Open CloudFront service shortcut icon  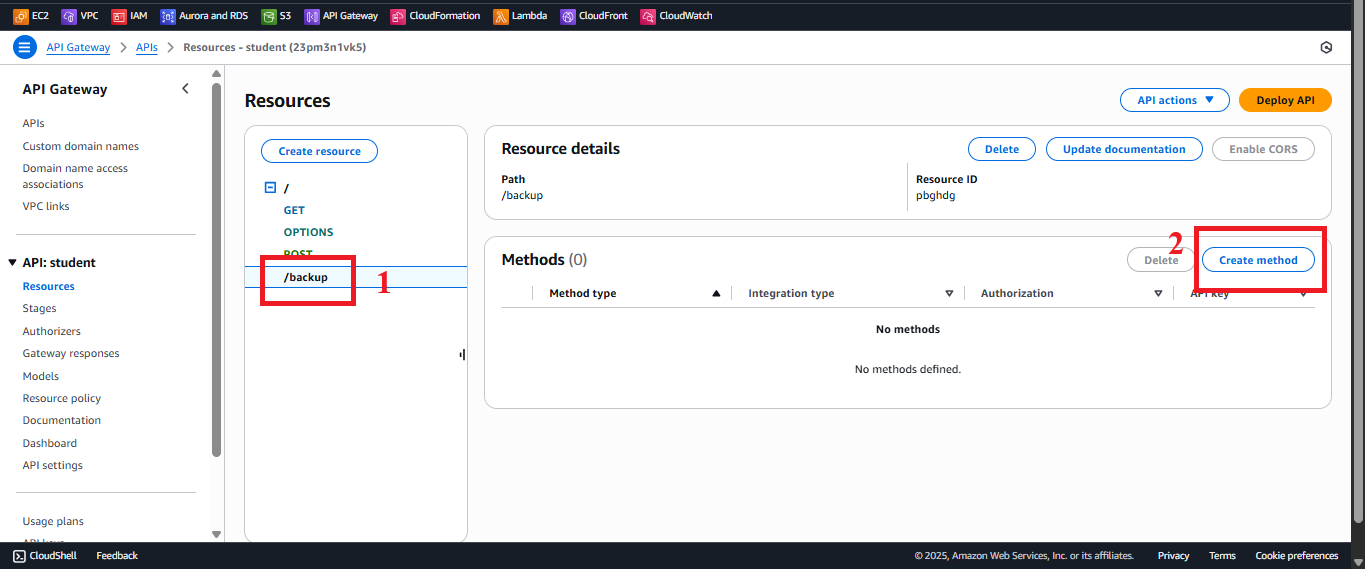point(568,16)
